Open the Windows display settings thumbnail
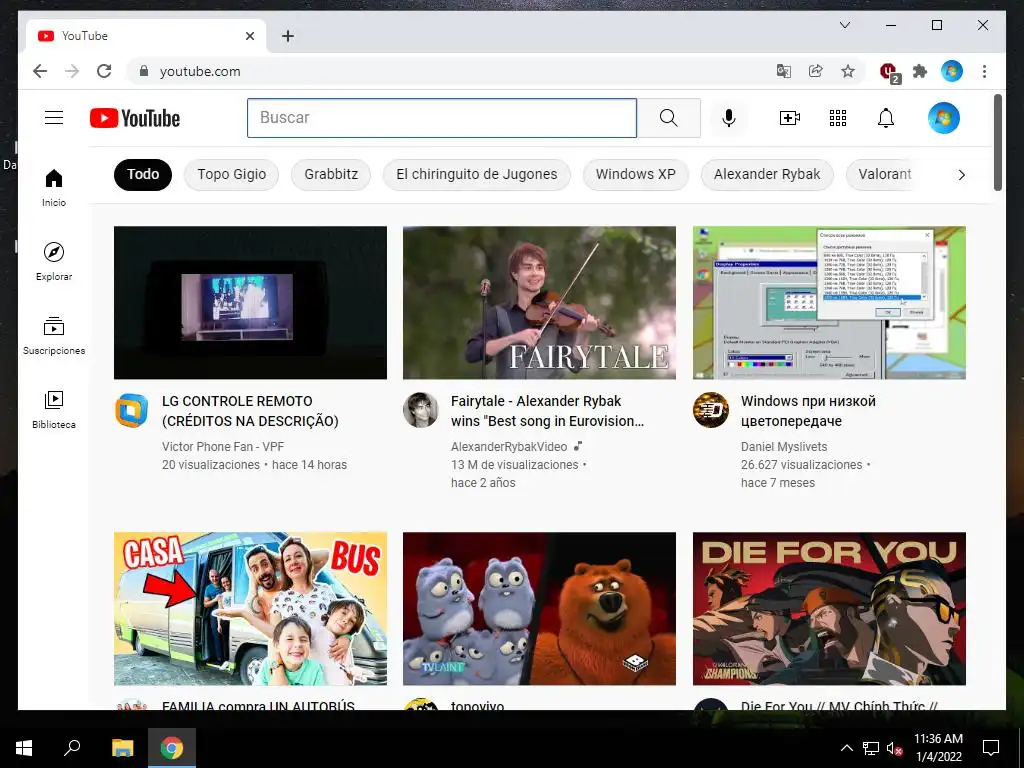 (x=829, y=302)
